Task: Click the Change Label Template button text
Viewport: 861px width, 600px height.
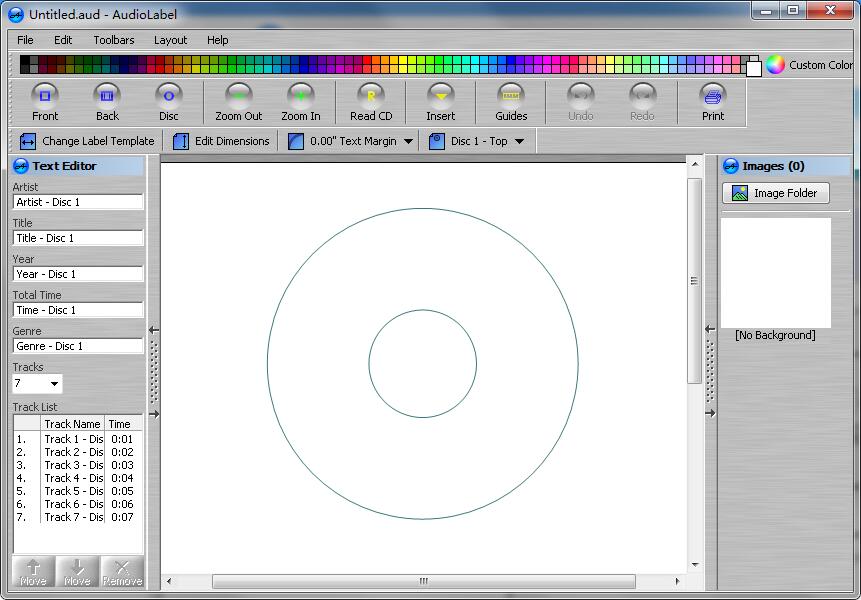Action: 98,141
